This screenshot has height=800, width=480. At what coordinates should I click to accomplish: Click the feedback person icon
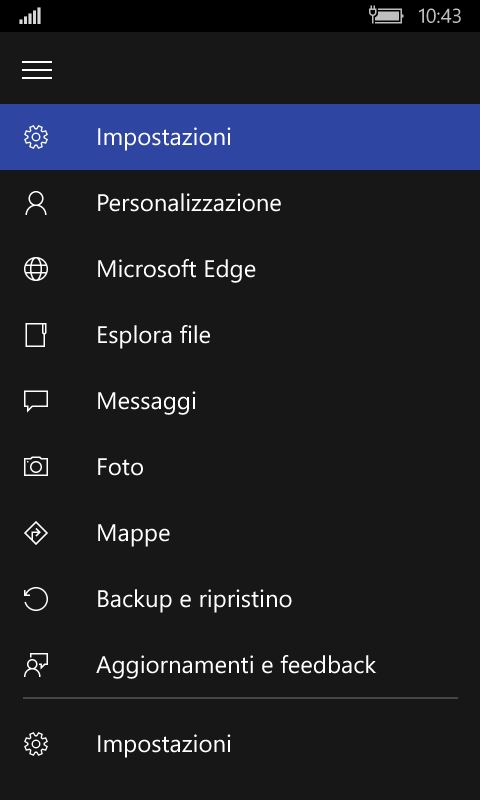click(36, 665)
